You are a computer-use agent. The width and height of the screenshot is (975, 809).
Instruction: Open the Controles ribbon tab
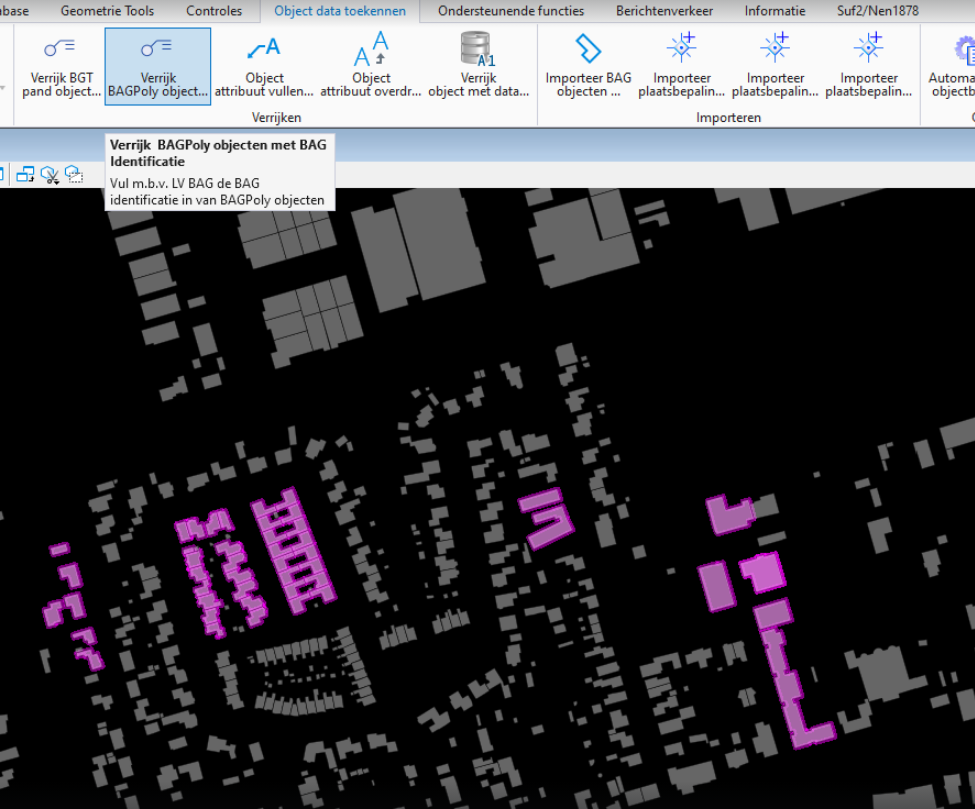tap(214, 11)
